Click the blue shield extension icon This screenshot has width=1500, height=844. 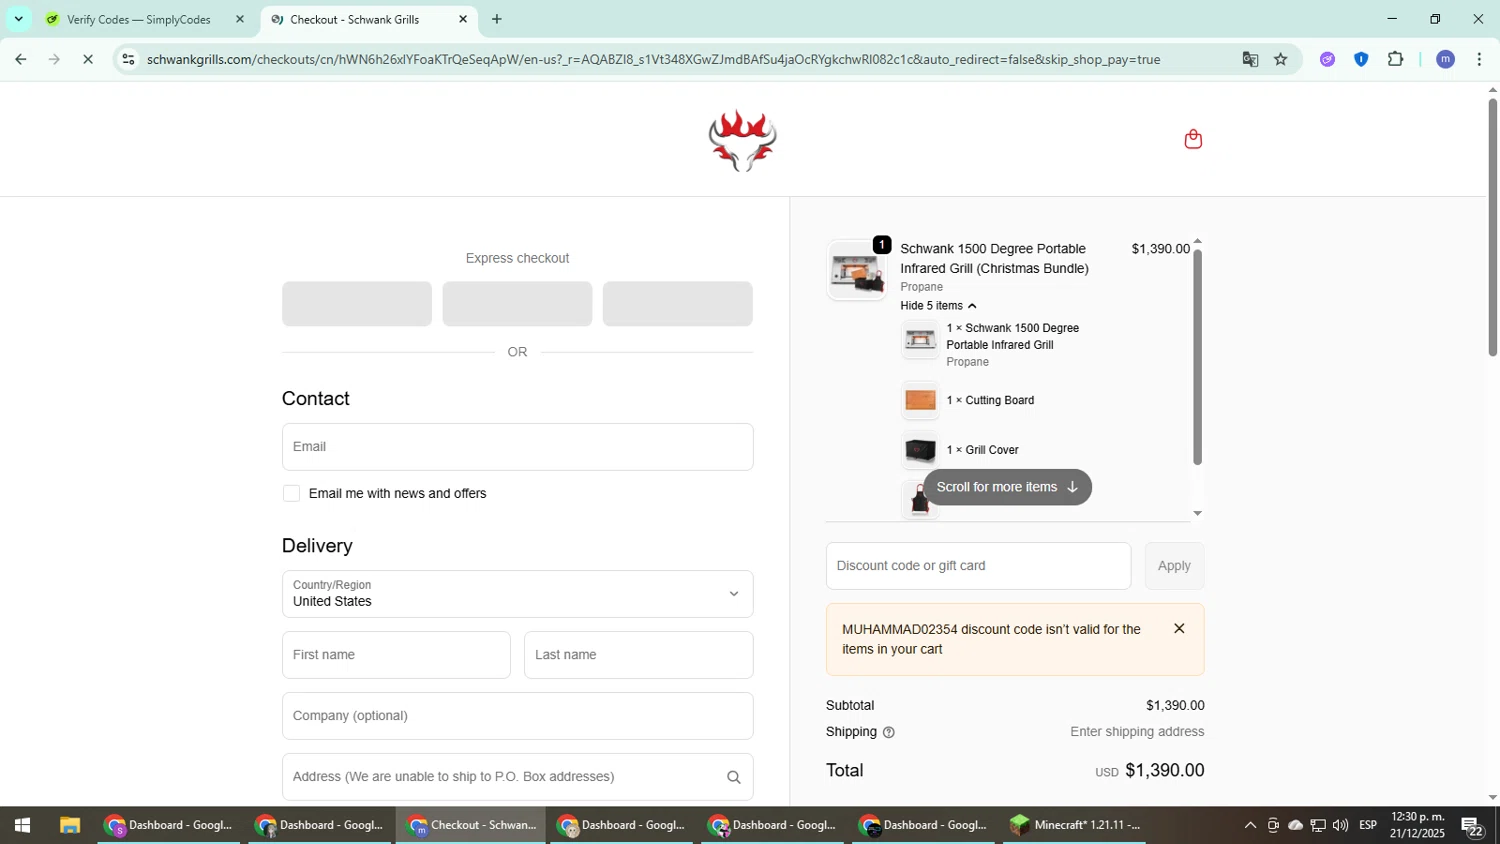coord(1361,59)
